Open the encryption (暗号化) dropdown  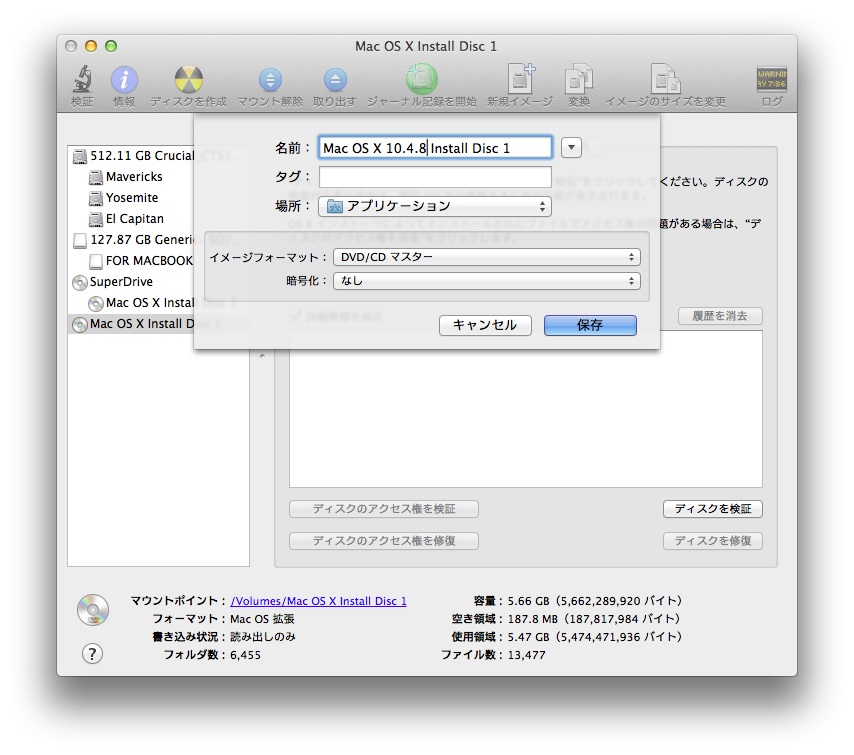[487, 281]
